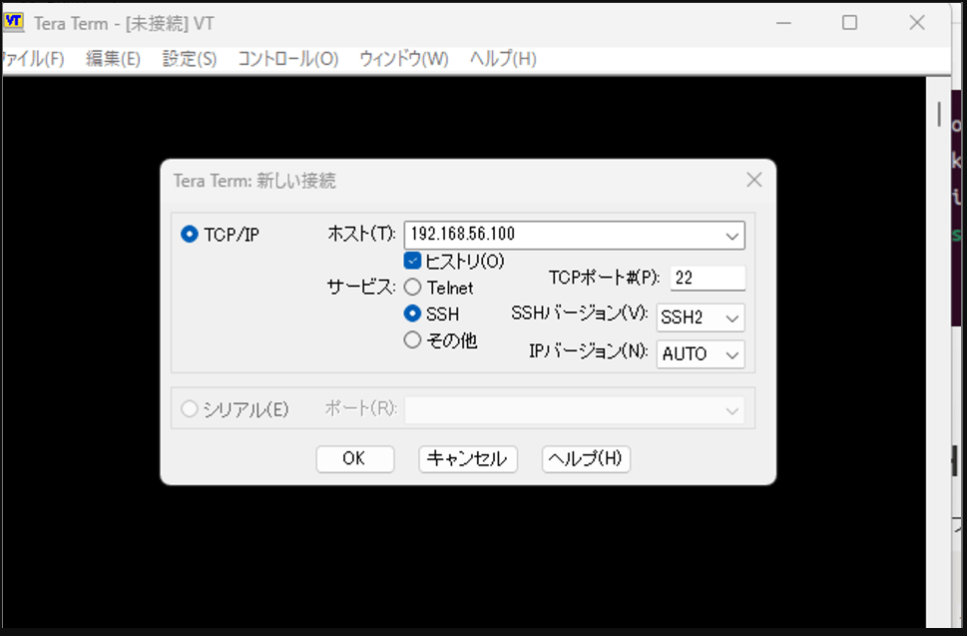The height and width of the screenshot is (636, 967).
Task: Expand the serial ポート(R) dropdown
Action: (x=732, y=411)
